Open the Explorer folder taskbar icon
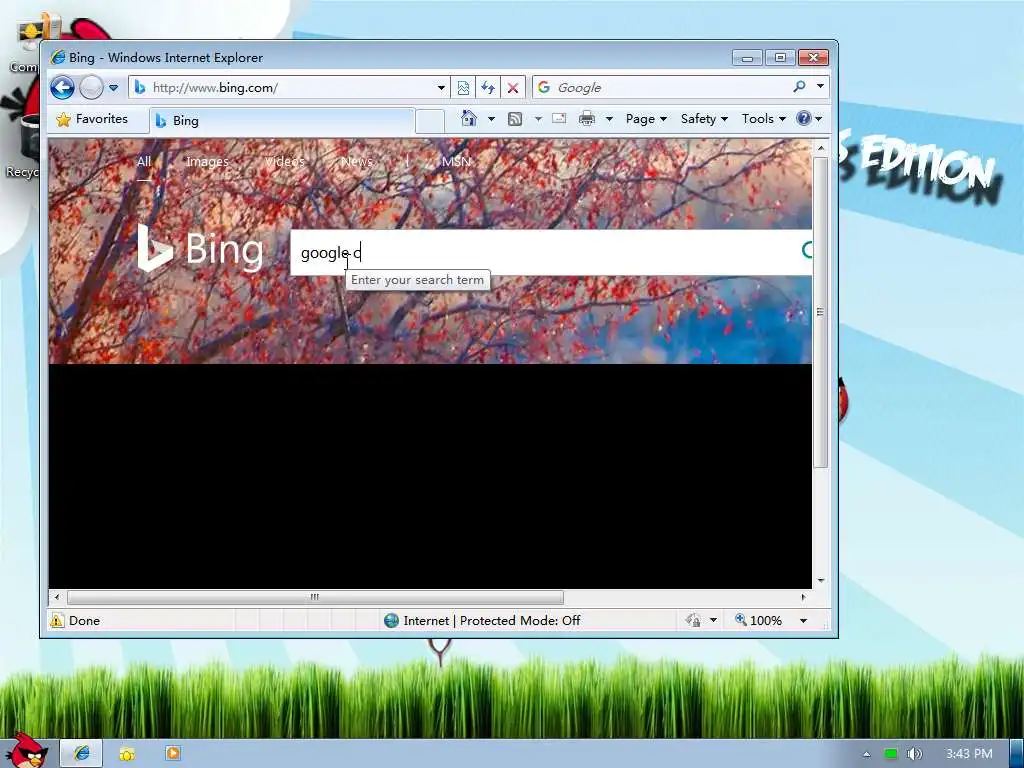 point(127,754)
